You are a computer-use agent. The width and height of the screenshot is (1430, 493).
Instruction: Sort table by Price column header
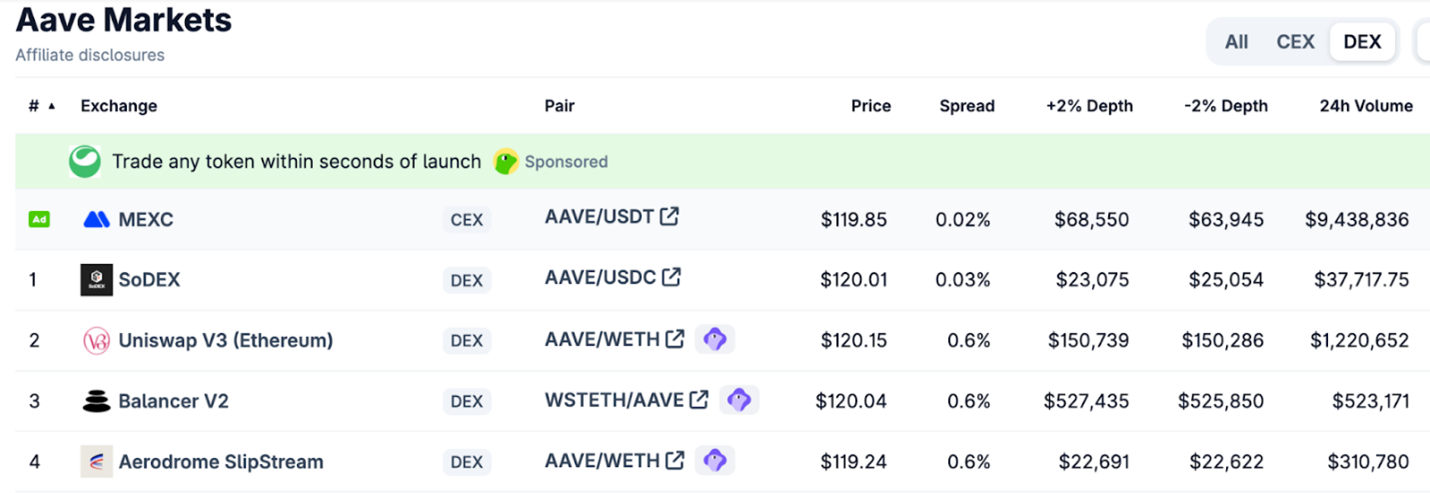click(870, 106)
